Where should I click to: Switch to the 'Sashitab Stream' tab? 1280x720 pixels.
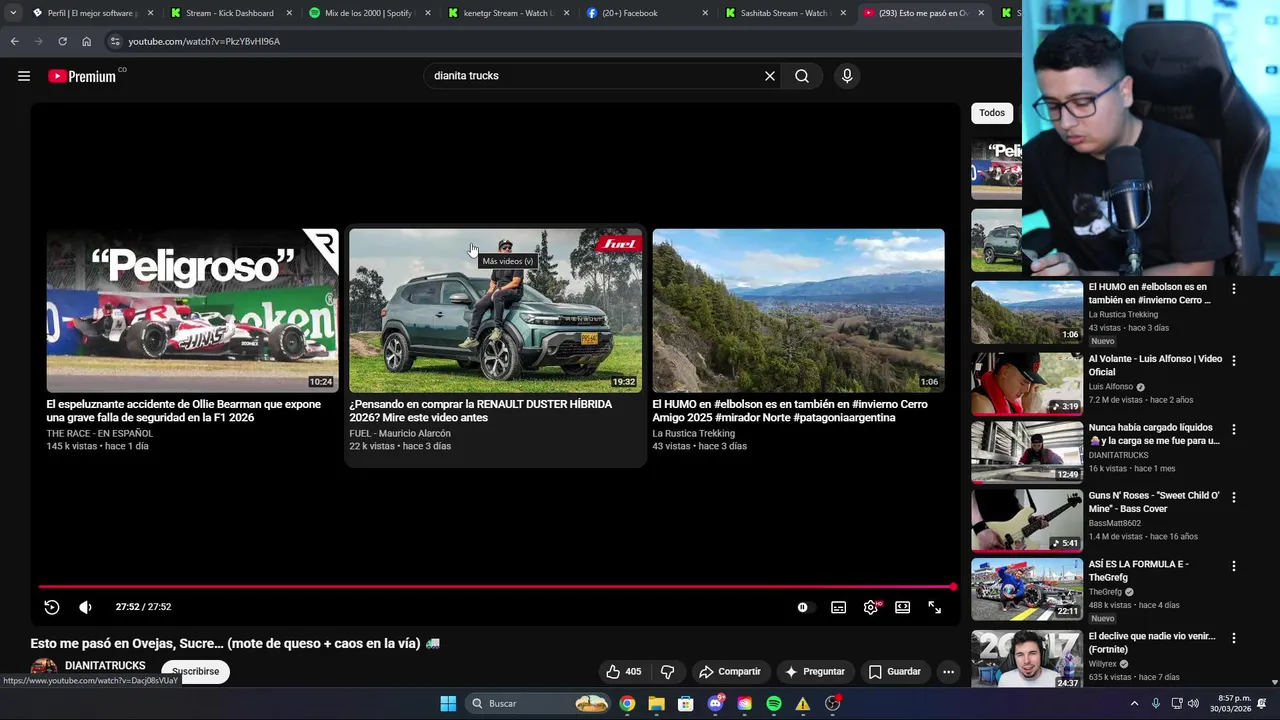784,13
